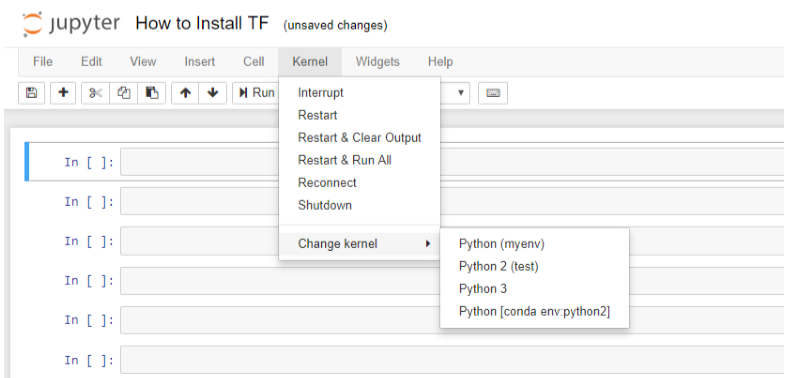Switch kernel to Python 2 (test)
Viewport: 787px width, 378px height.
[534, 267]
